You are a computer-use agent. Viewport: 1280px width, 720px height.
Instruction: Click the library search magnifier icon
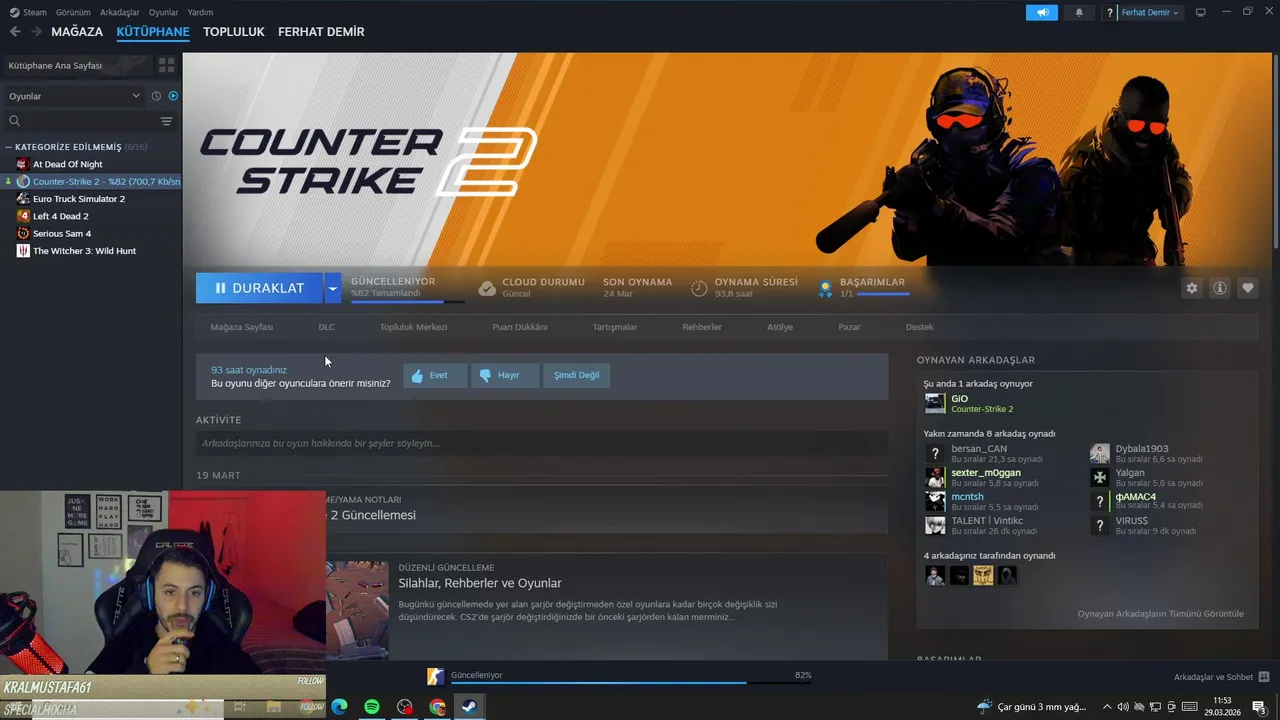pyautogui.click(x=14, y=121)
